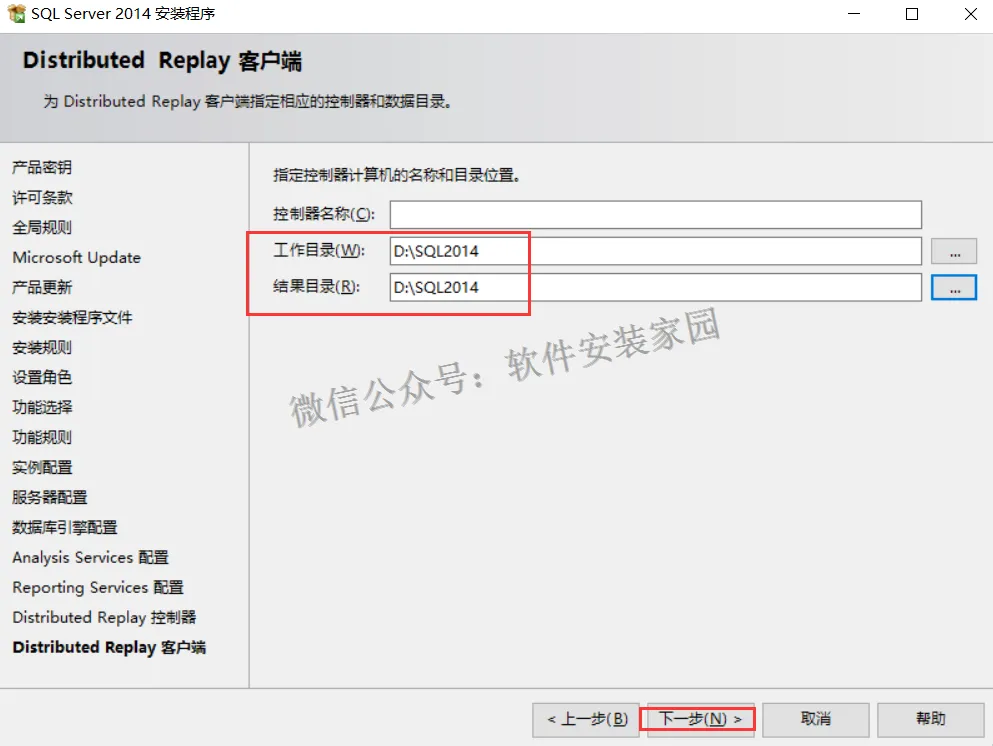
Task: Select 功能选择 step in sidebar
Action: pyautogui.click(x=42, y=407)
